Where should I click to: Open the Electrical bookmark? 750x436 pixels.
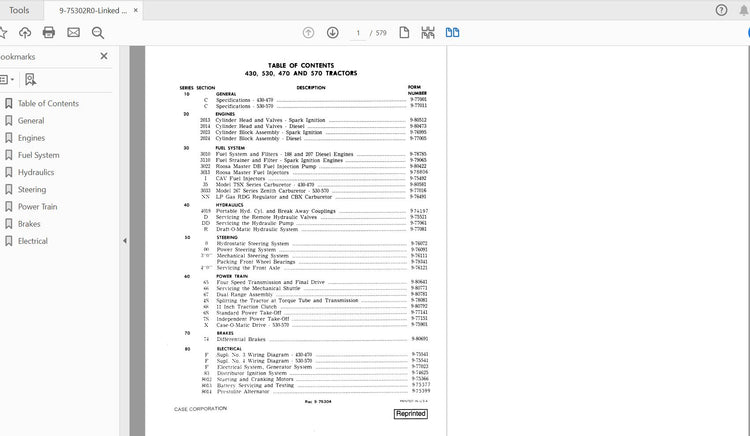click(x=33, y=241)
